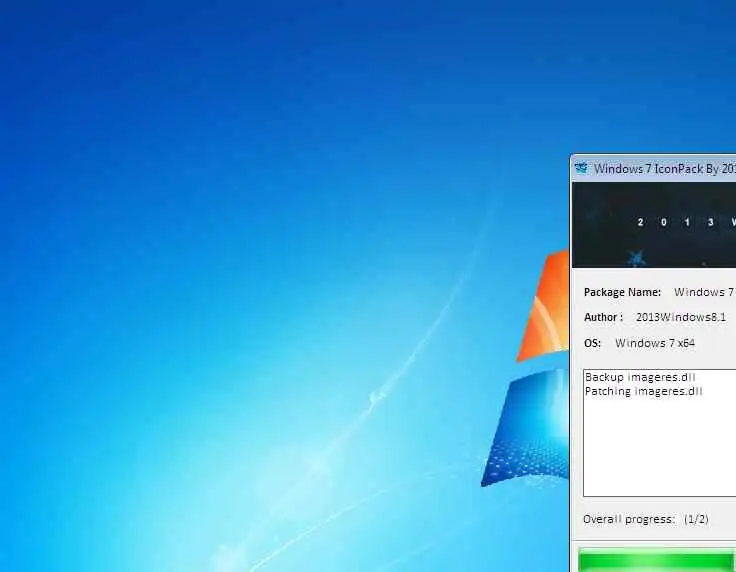Click the 'OS:' label
This screenshot has height=572, width=736.
point(592,343)
